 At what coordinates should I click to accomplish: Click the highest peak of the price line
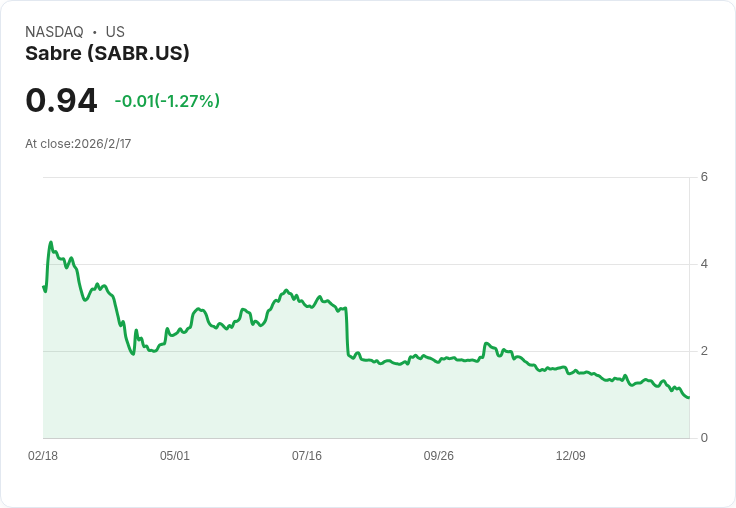[50, 242]
